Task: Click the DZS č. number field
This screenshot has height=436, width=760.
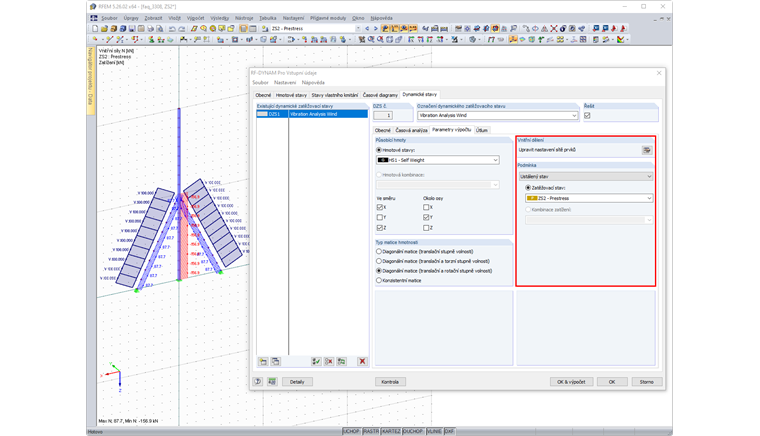Action: pyautogui.click(x=382, y=115)
